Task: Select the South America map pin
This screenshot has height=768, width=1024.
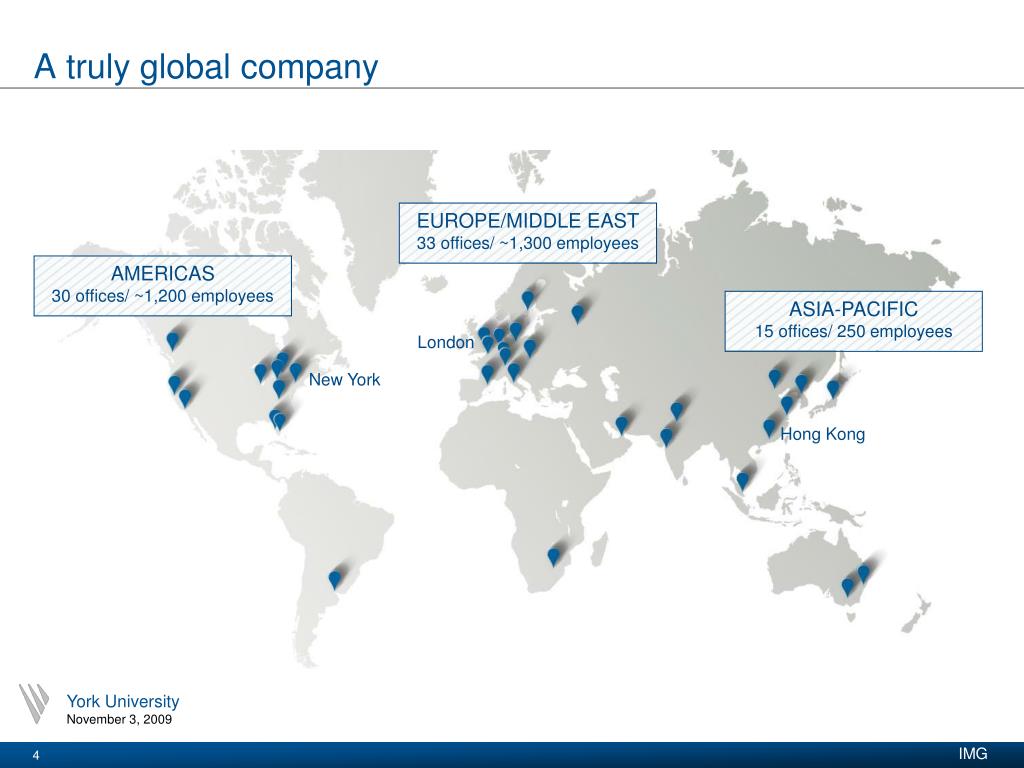Action: [x=334, y=579]
